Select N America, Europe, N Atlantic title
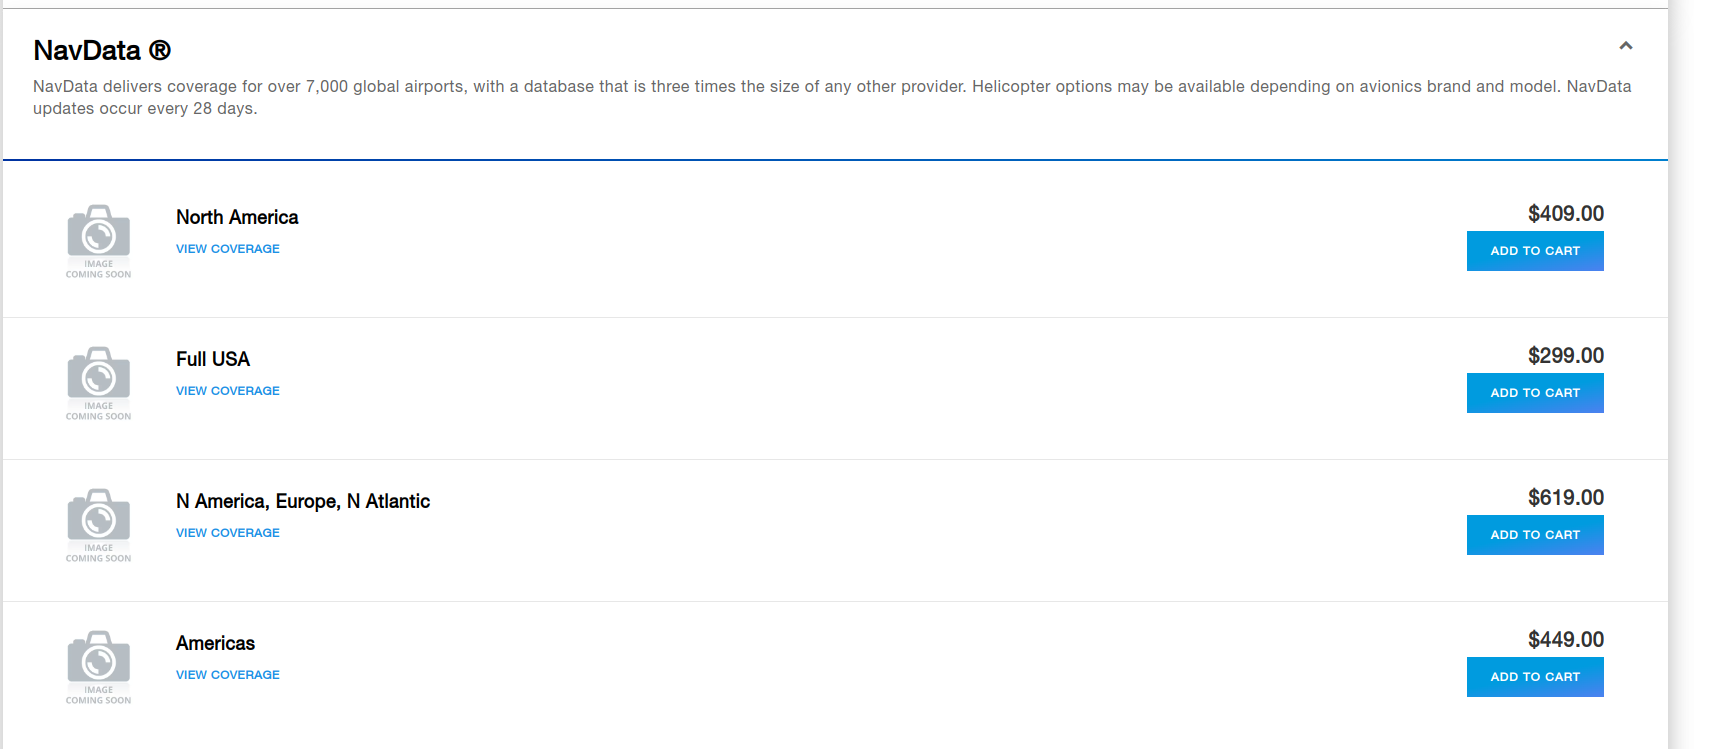 [303, 501]
